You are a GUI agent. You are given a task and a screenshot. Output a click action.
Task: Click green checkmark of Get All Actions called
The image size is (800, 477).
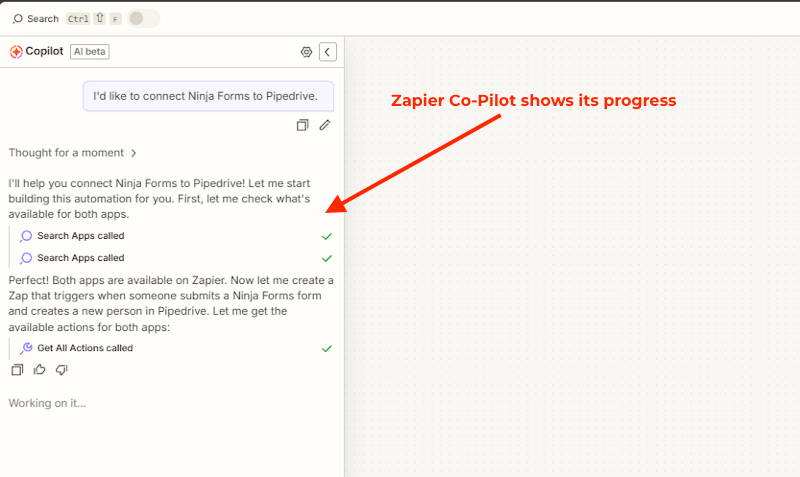pos(327,348)
